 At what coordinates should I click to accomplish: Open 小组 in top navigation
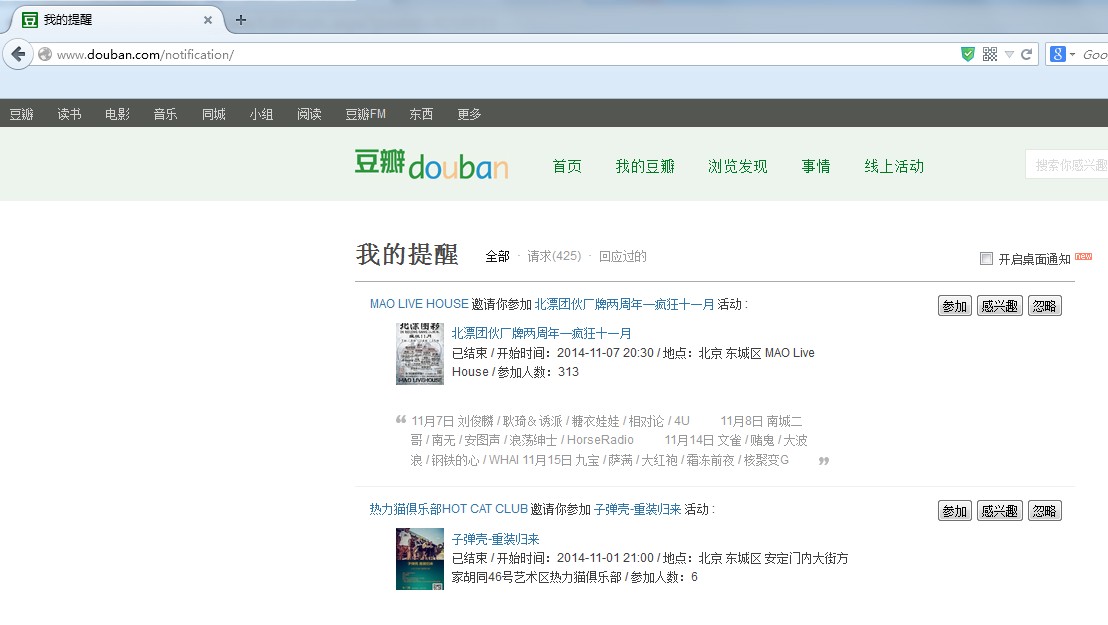tap(261, 114)
